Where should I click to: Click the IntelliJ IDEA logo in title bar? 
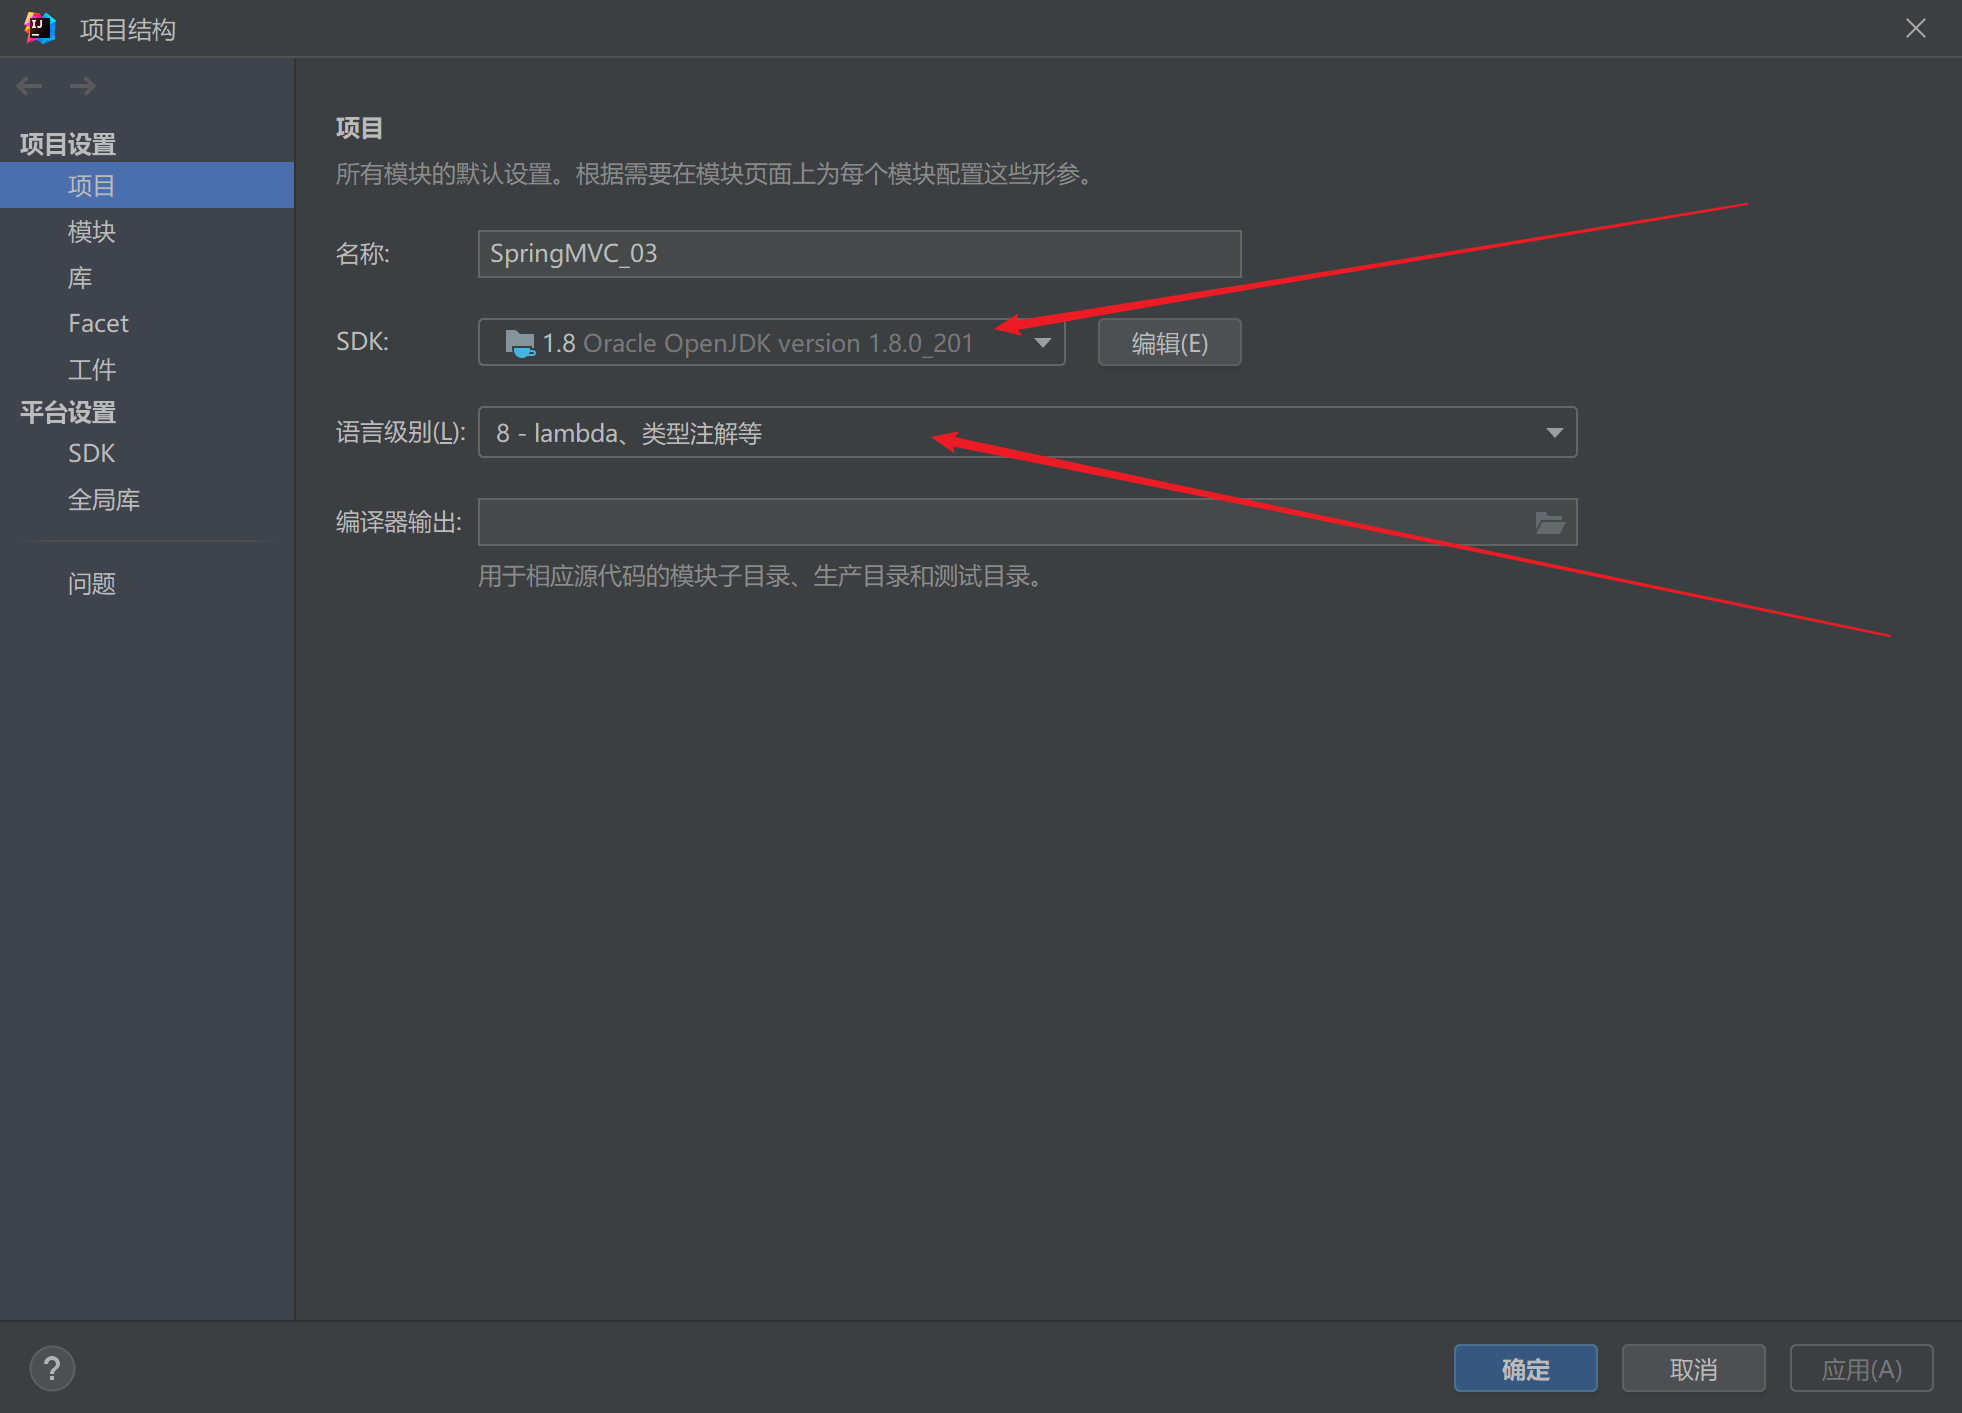(x=39, y=28)
